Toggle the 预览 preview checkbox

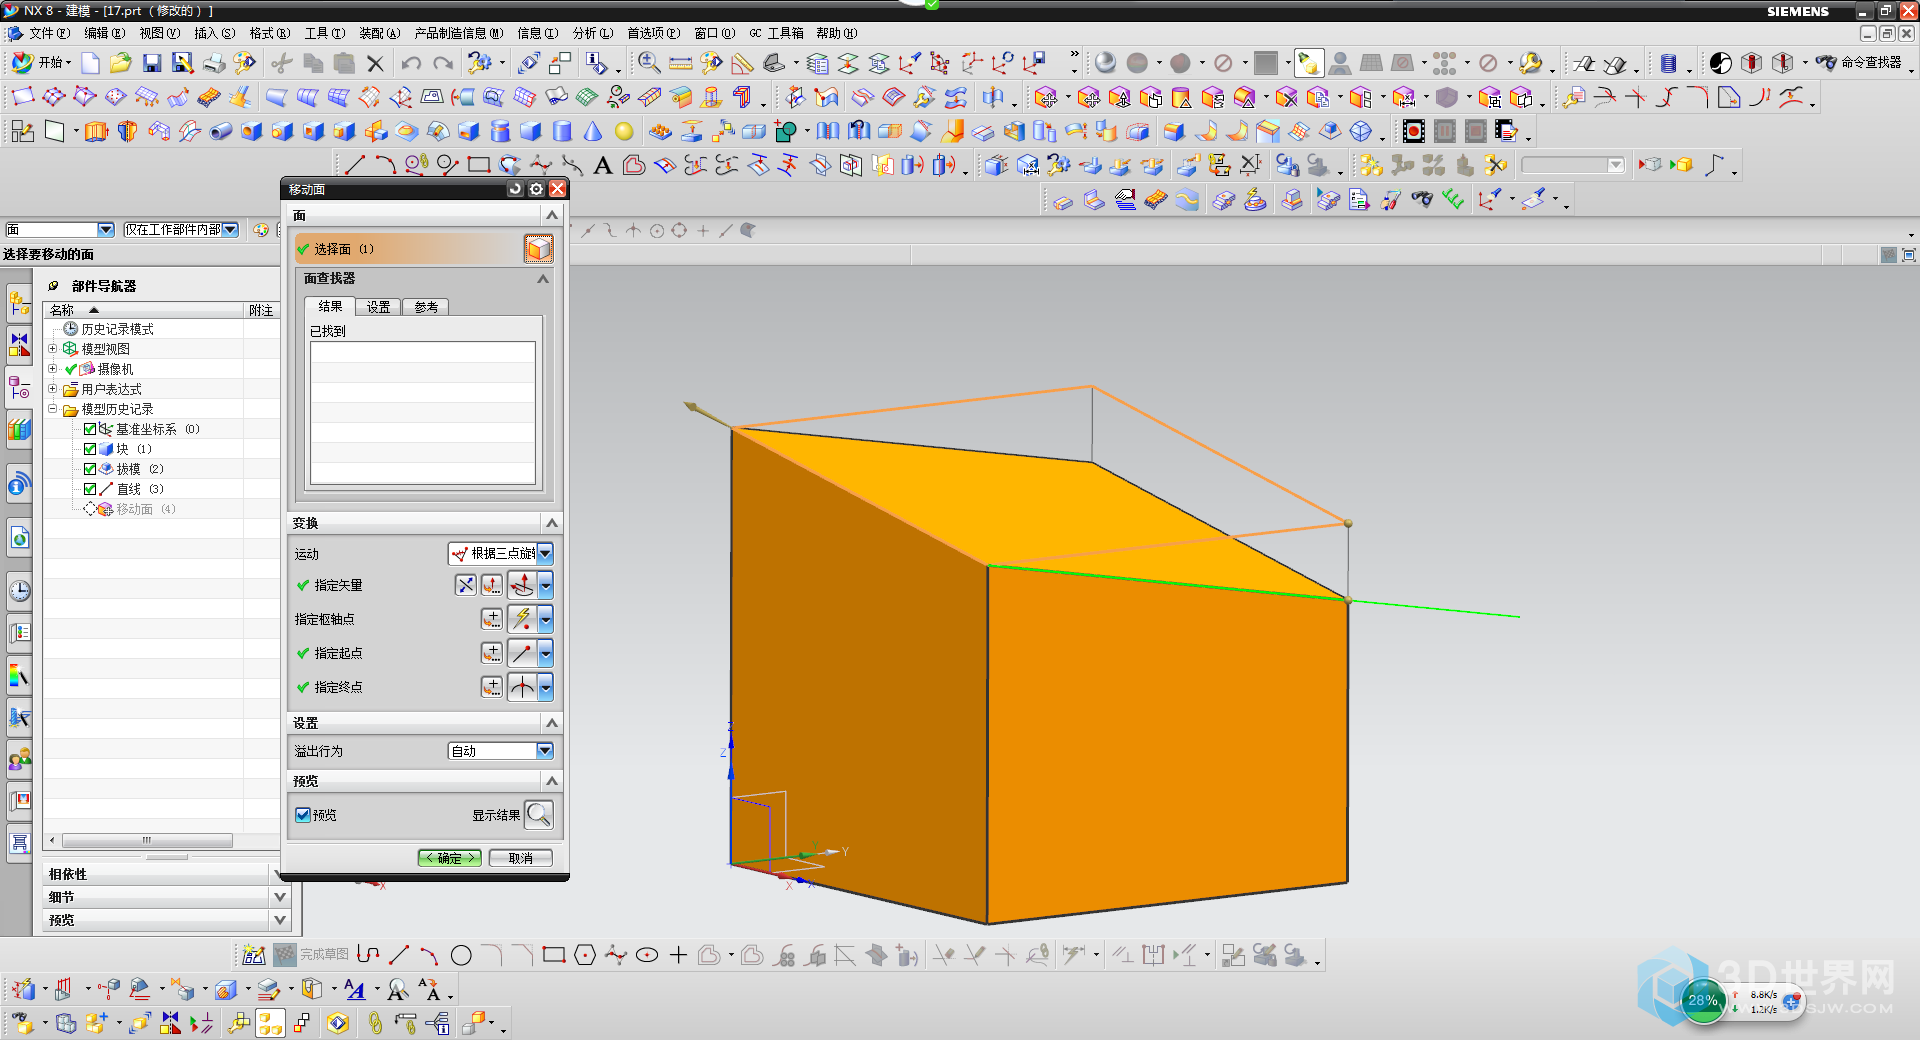click(302, 815)
